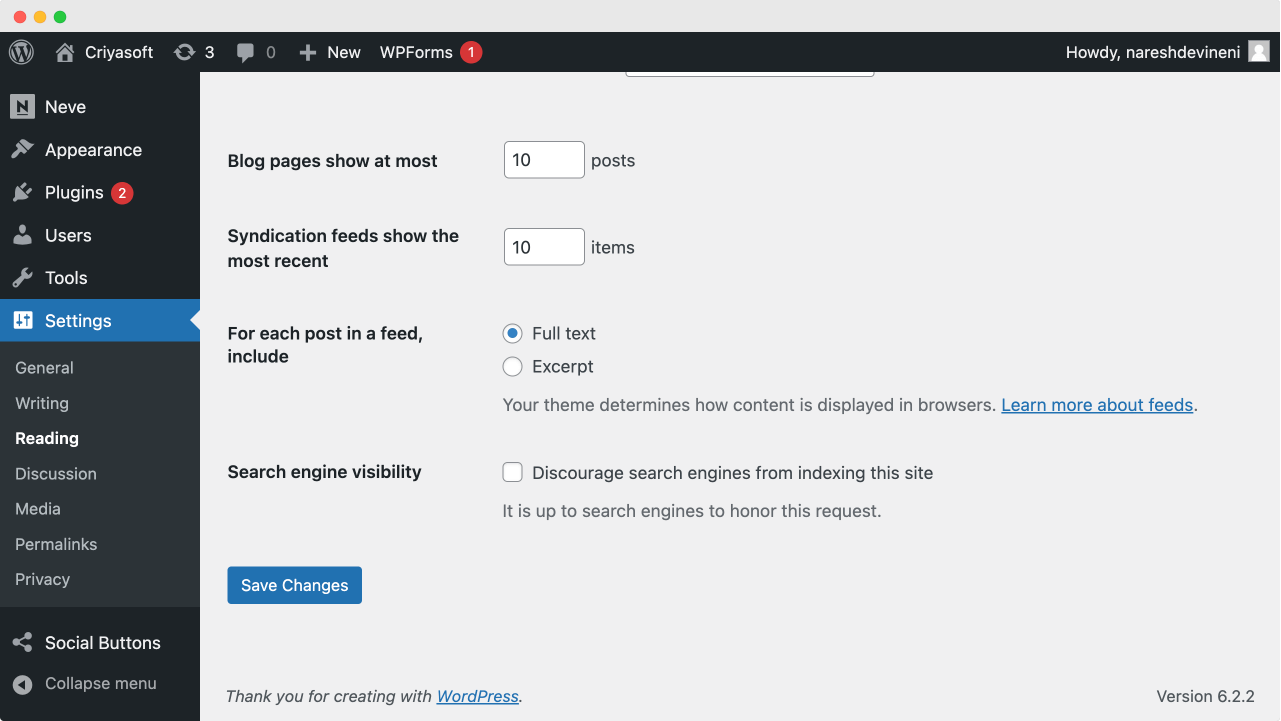This screenshot has height=721, width=1281.
Task: Open the WordPress footer link
Action: pyautogui.click(x=477, y=696)
